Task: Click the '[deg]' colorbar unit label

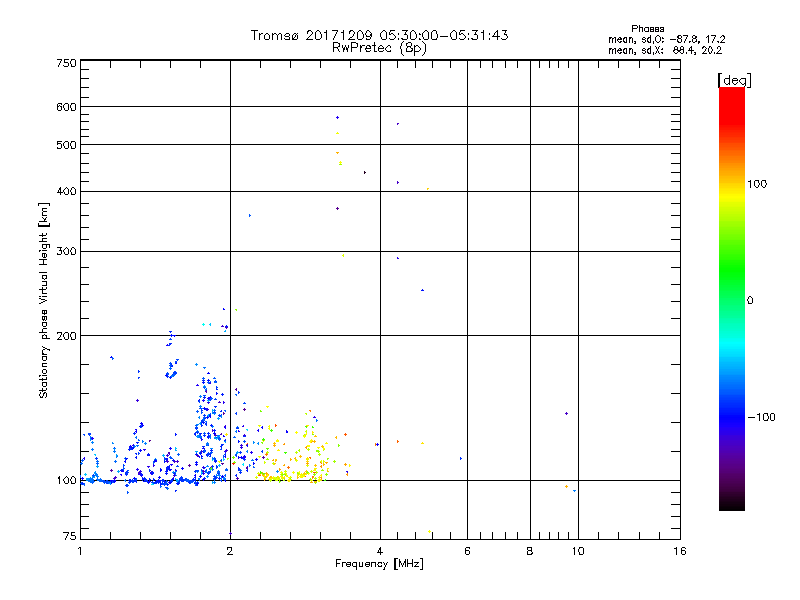Action: point(734,80)
